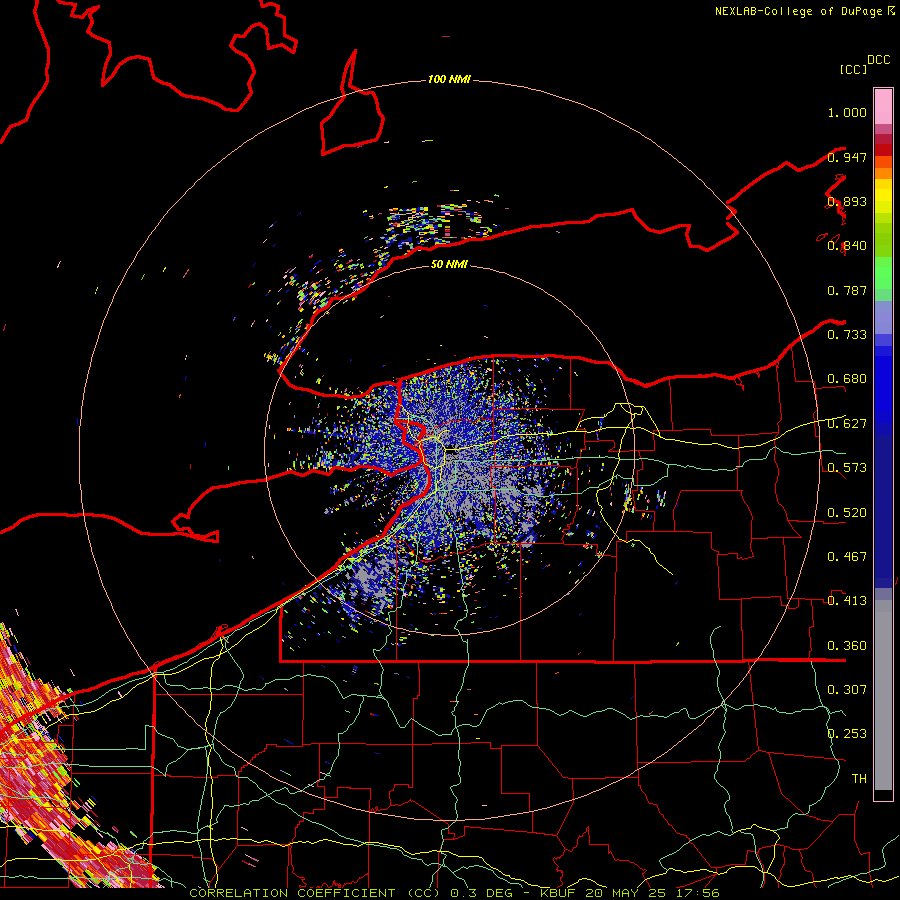The width and height of the screenshot is (900, 900).
Task: Click the 100 NMI range ring label
Action: click(449, 79)
